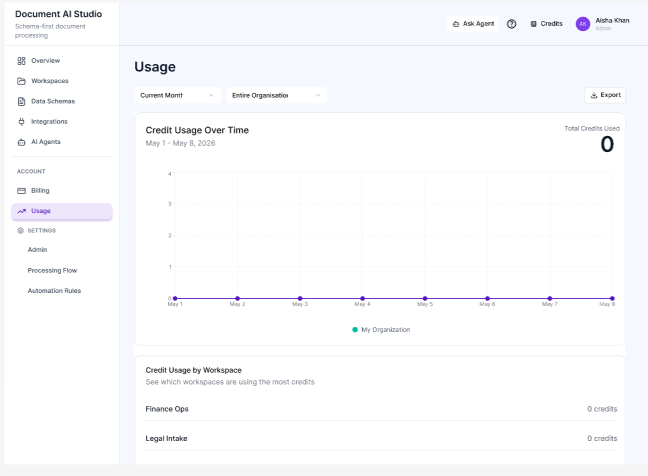
Task: Open AI Agents page
Action: pyautogui.click(x=62, y=142)
